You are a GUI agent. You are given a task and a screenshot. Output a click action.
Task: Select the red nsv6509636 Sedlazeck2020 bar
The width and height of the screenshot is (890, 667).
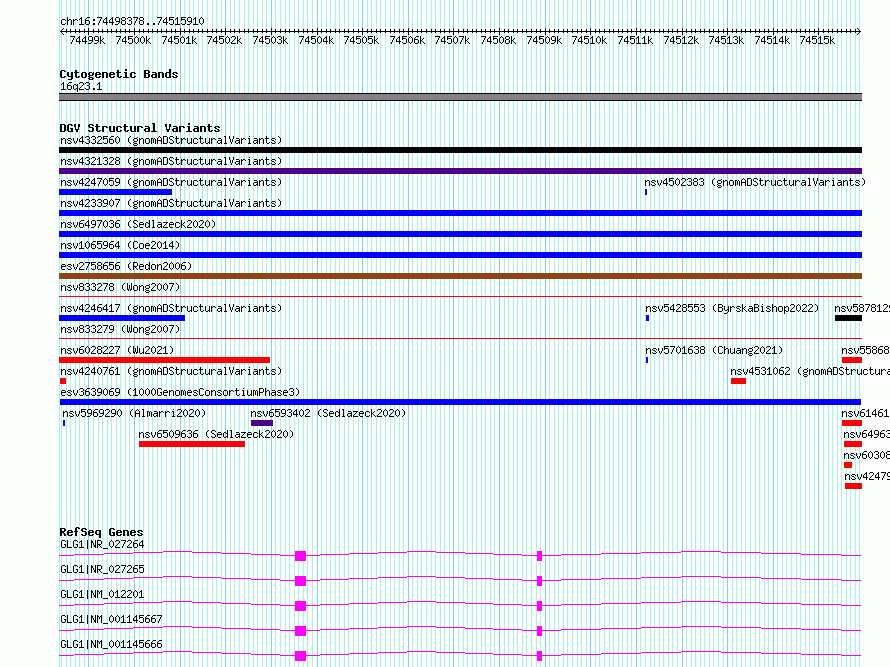coord(192,444)
